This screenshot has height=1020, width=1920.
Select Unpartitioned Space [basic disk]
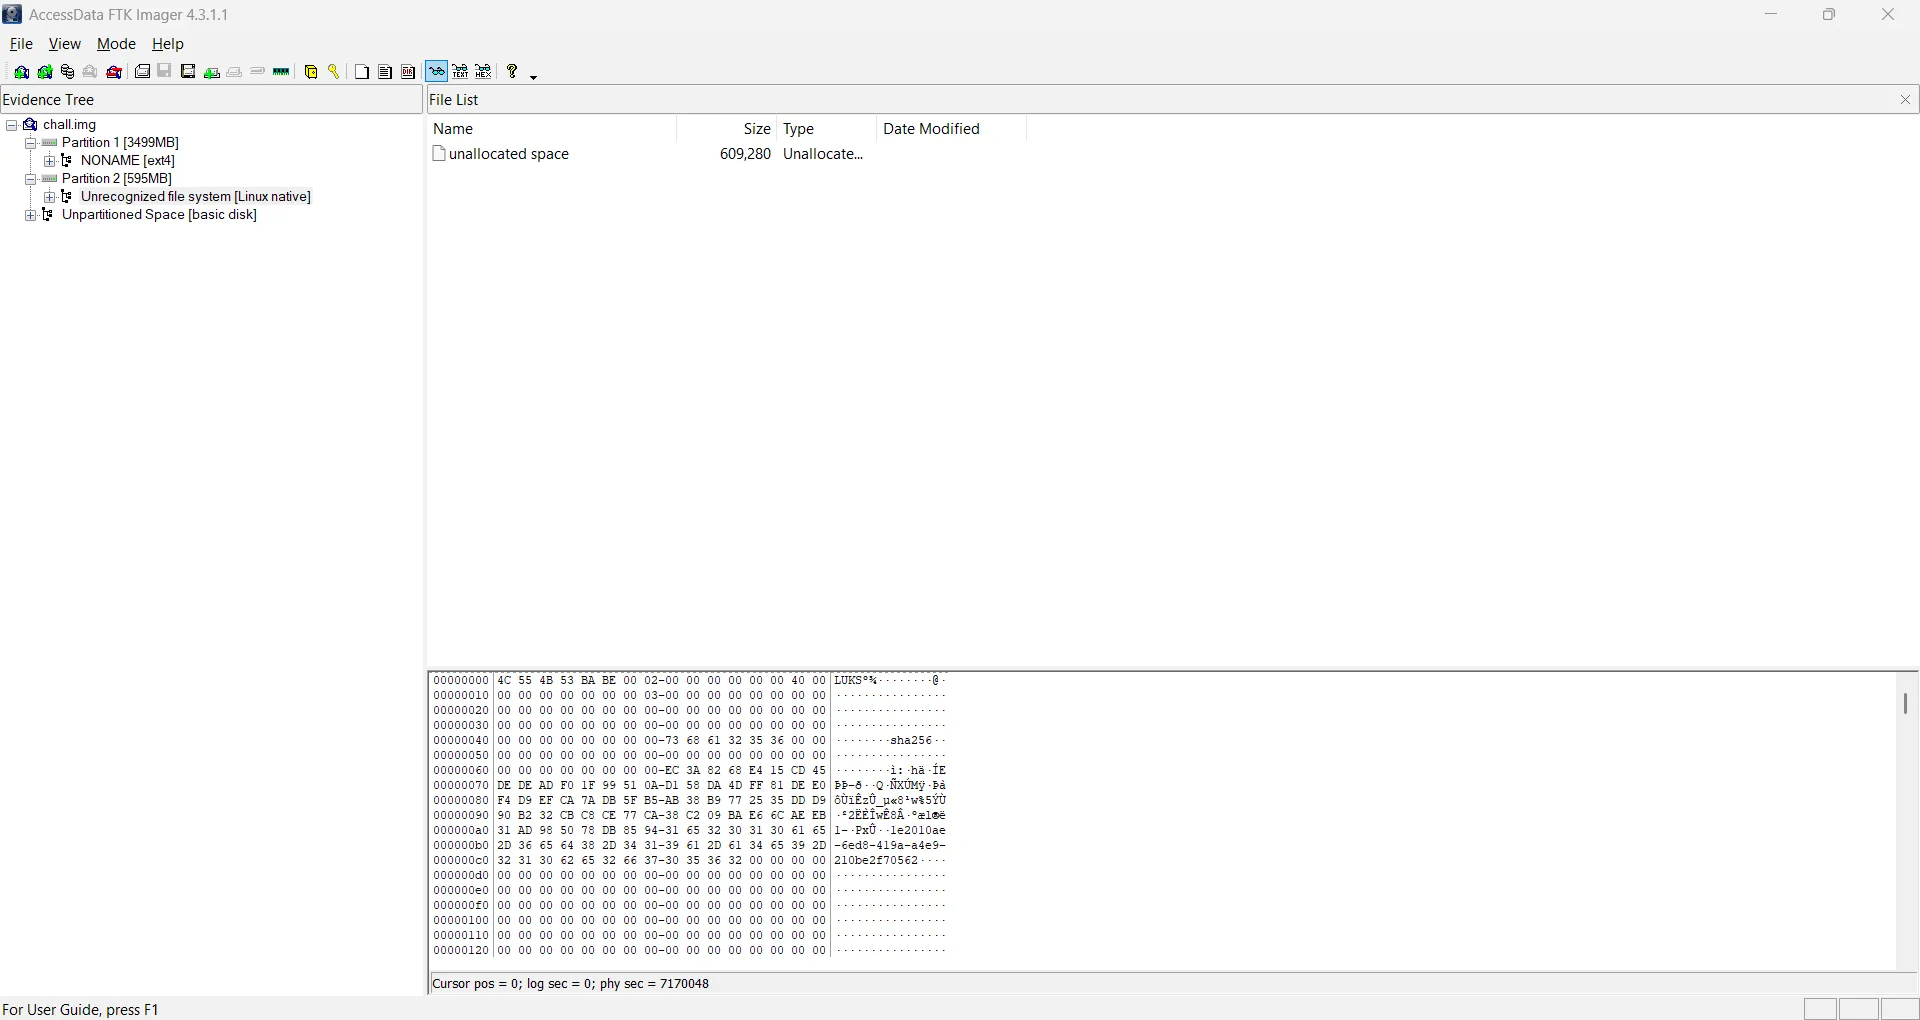160,215
